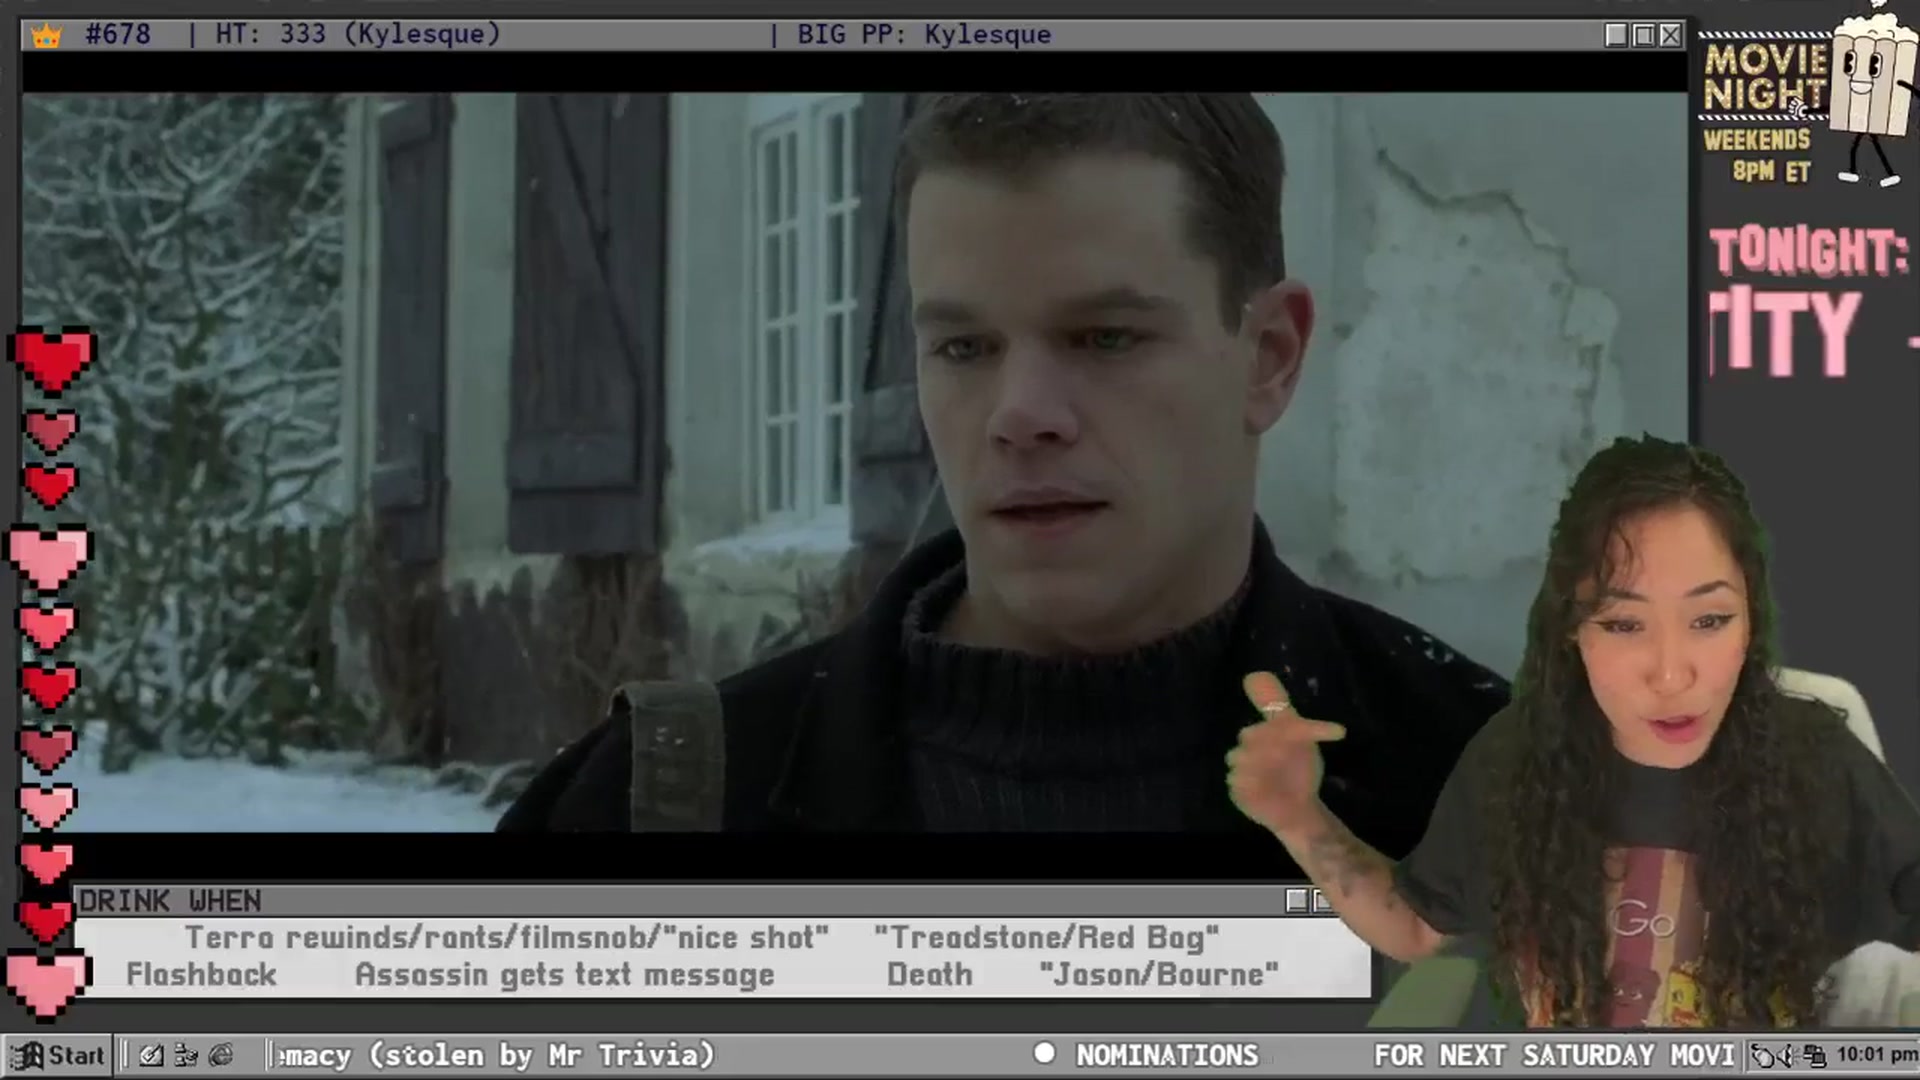Click the "Flashback" drink rule
Screen dimensions: 1920x1080
[201, 975]
